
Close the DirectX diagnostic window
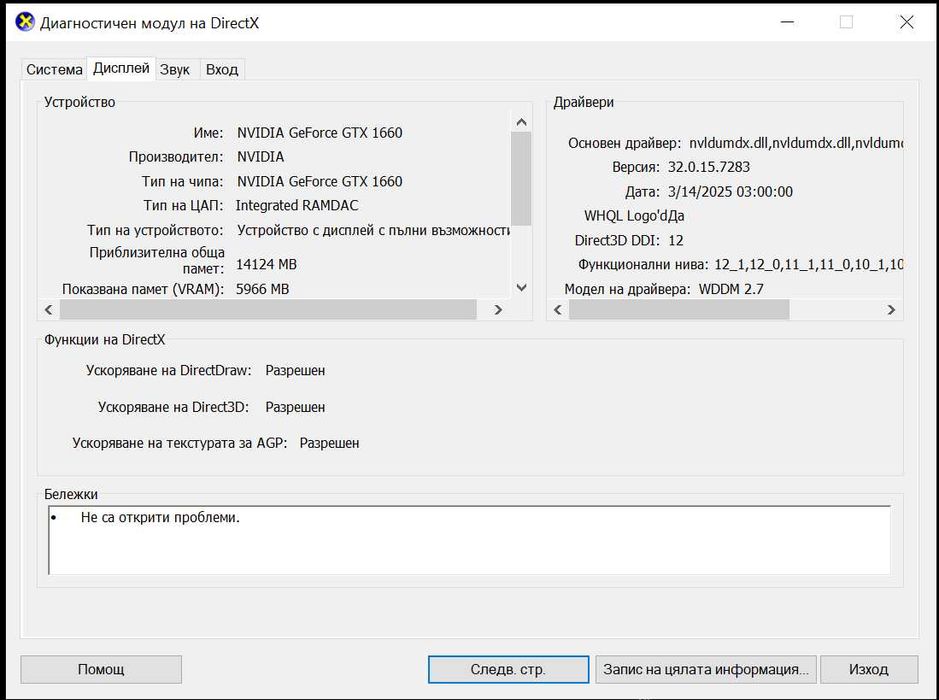(x=907, y=22)
